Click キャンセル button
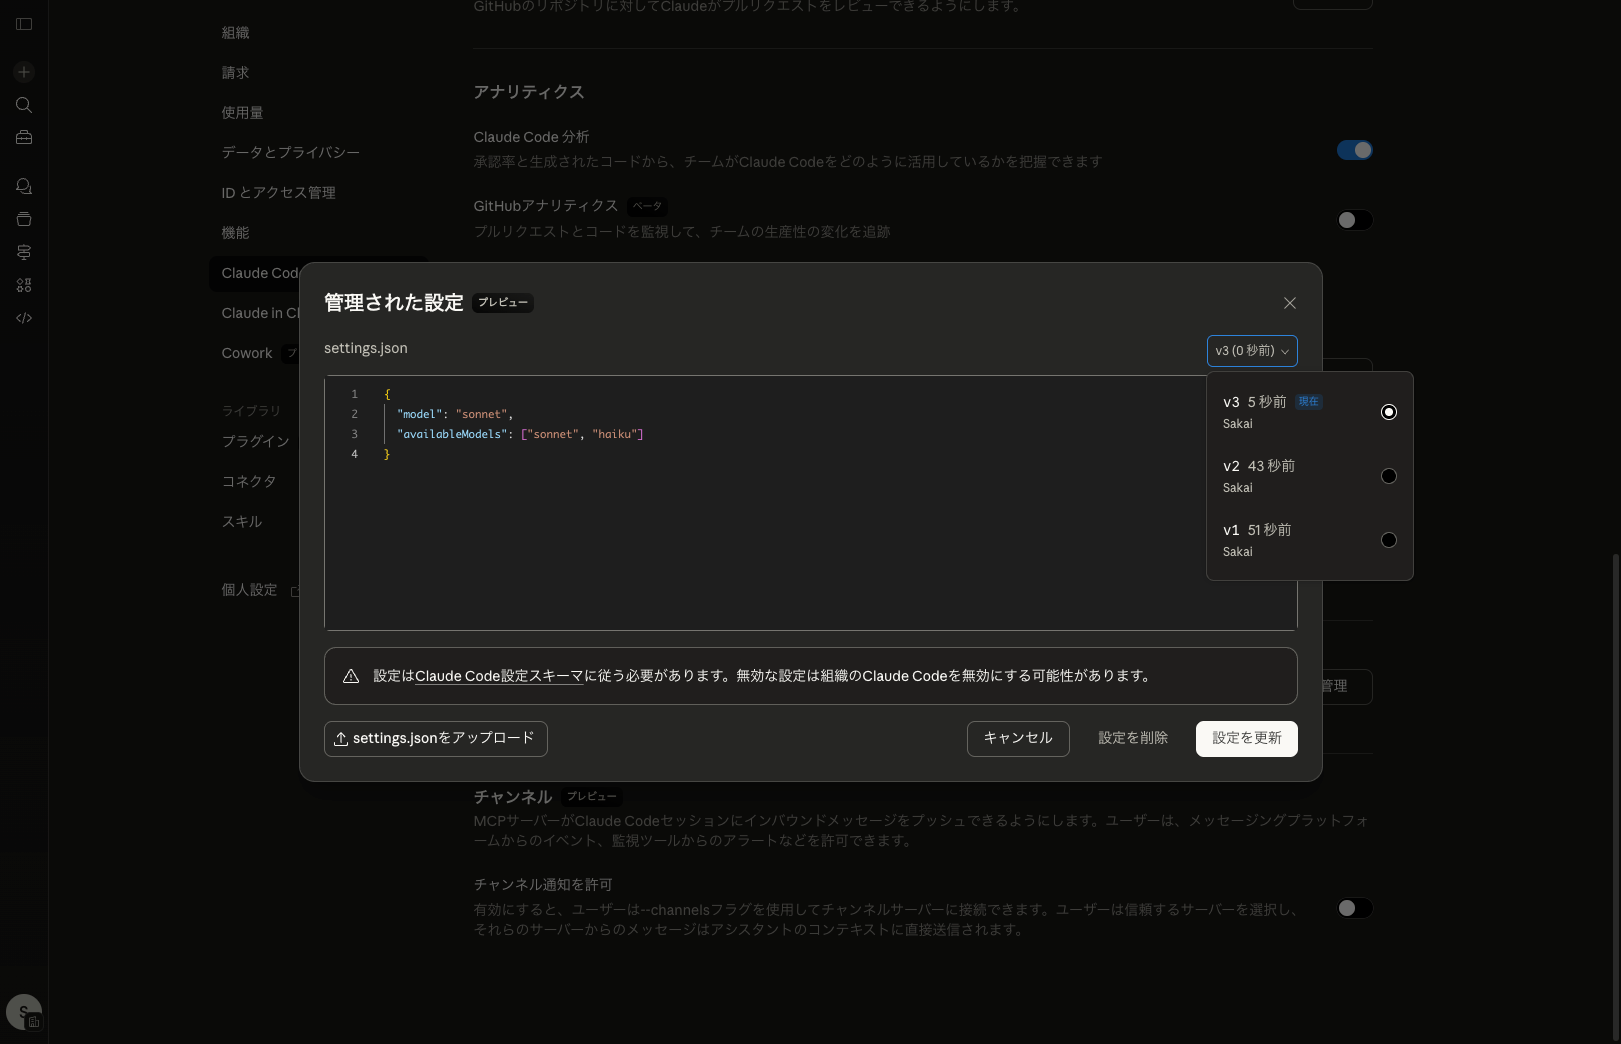The image size is (1621, 1044). (1017, 739)
